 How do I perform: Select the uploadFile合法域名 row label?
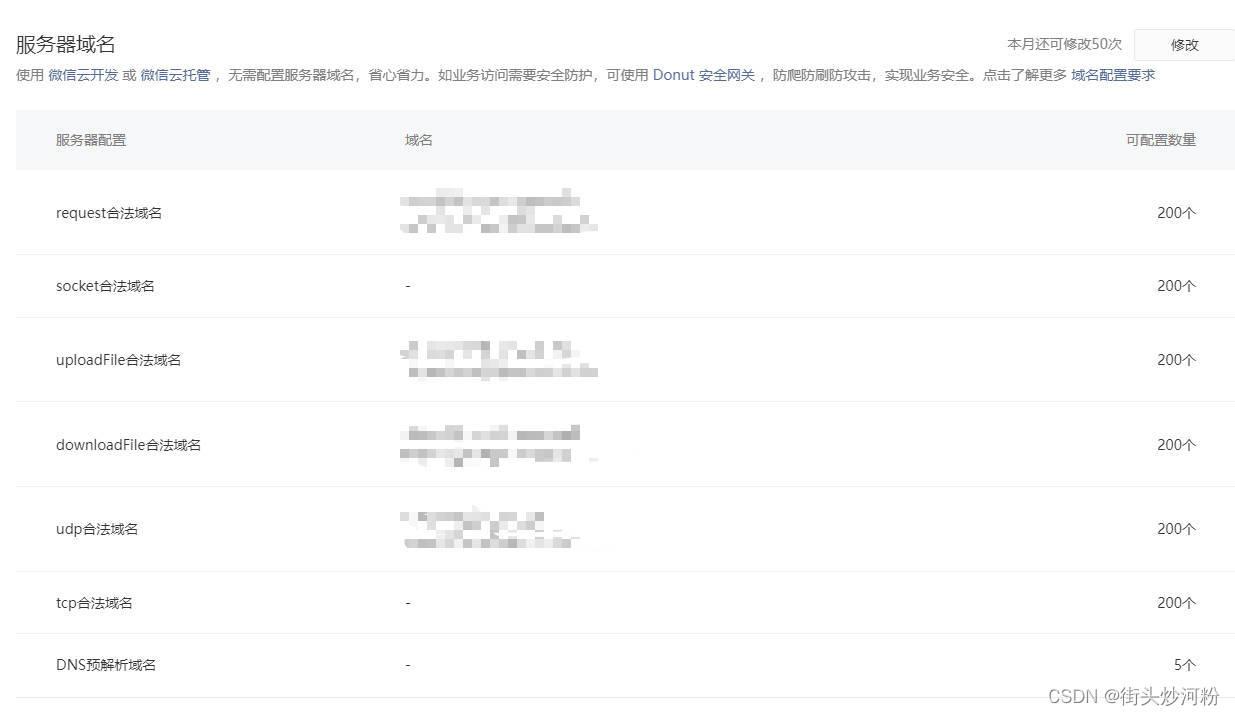tap(118, 360)
